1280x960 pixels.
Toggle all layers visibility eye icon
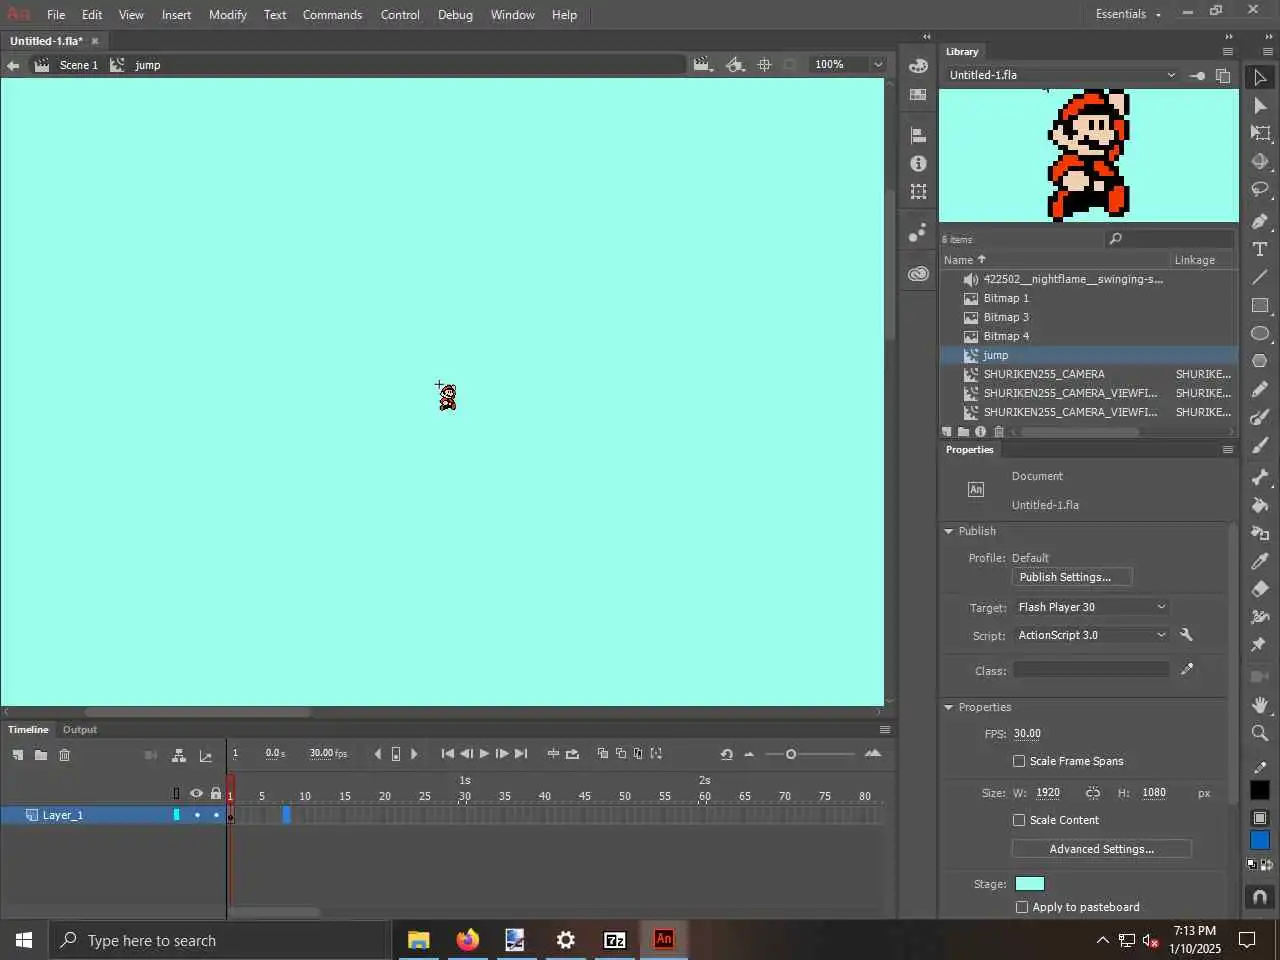(x=196, y=794)
